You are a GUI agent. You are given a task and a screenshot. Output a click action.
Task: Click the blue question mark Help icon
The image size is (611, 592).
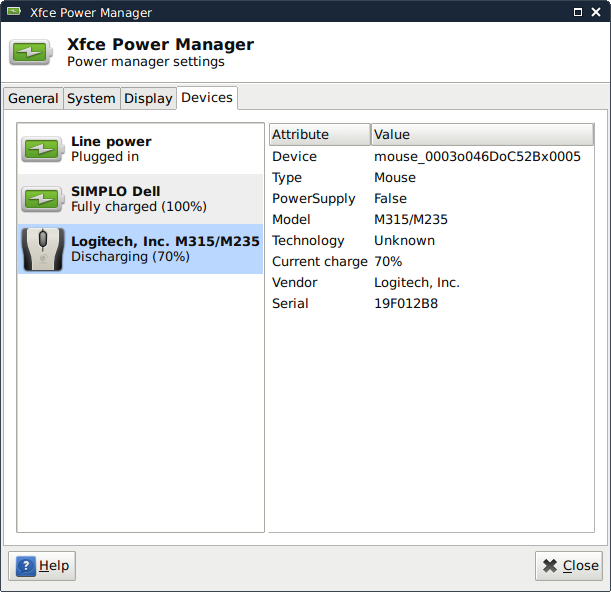(x=26, y=566)
